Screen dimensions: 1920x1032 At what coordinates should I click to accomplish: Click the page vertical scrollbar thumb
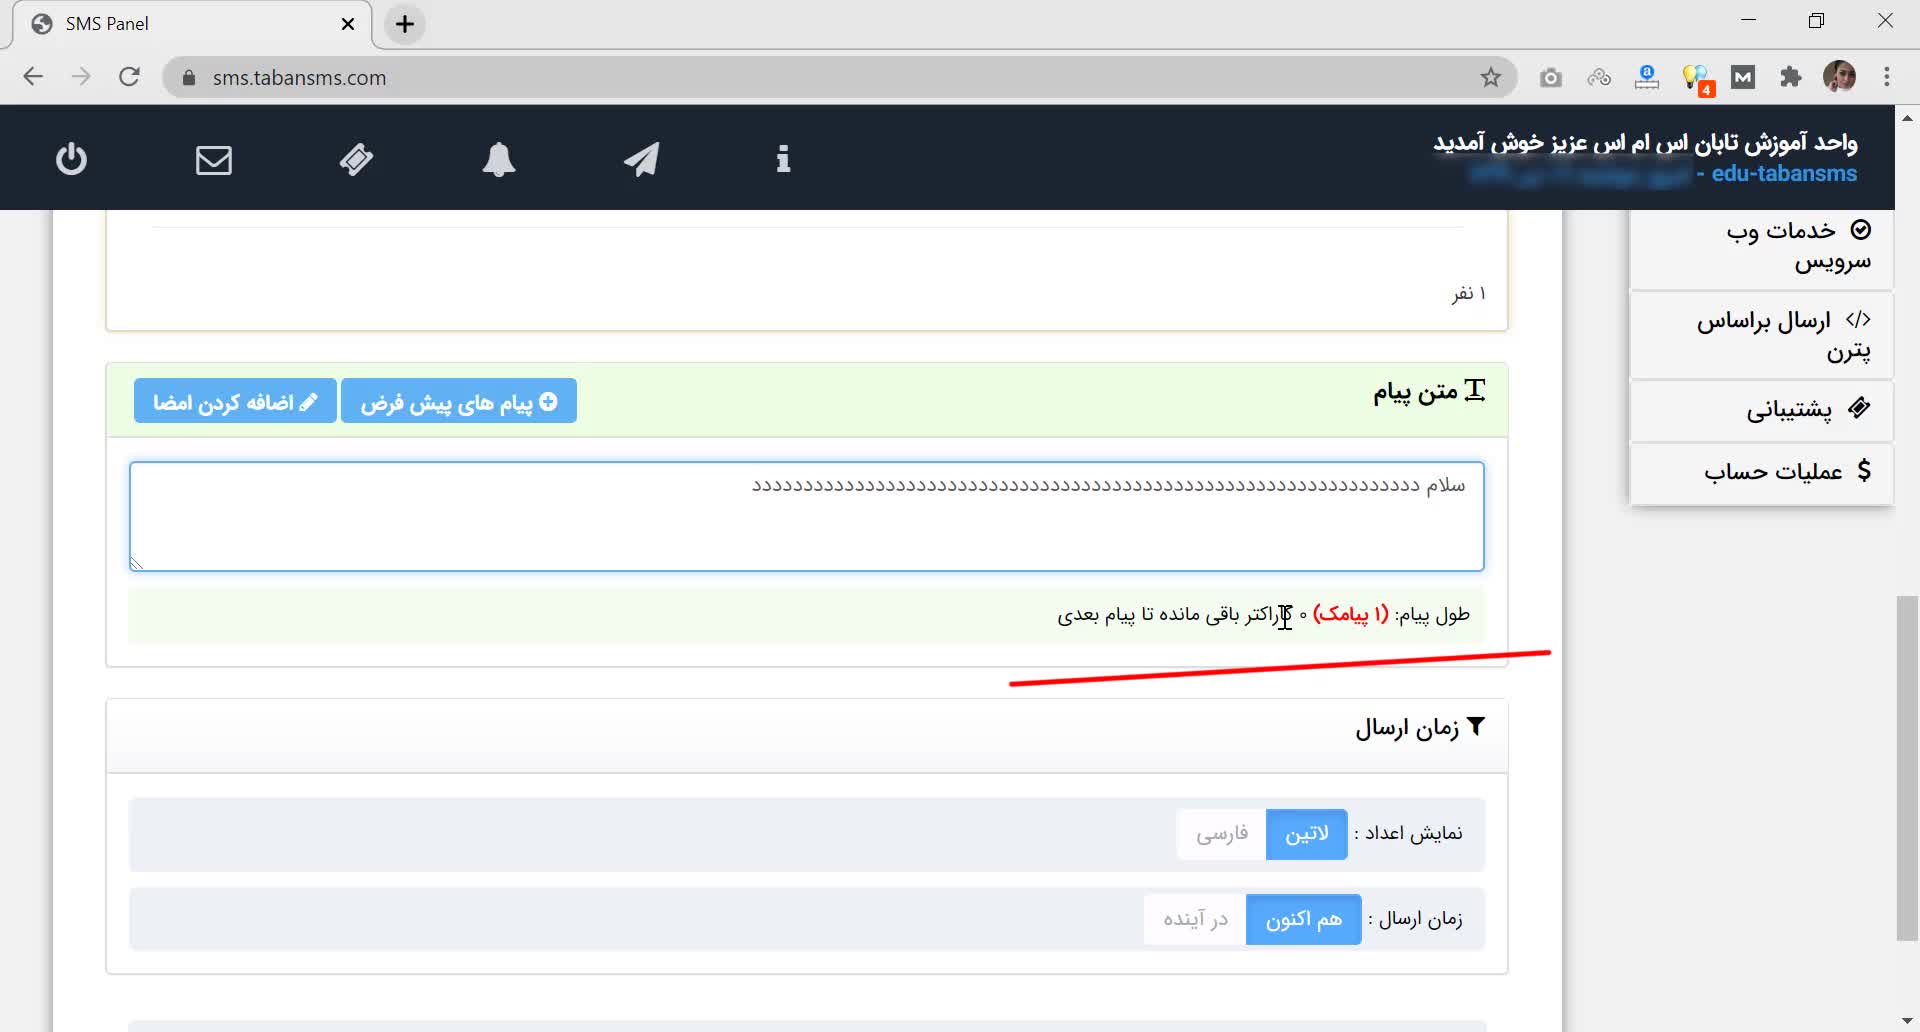pos(1907,768)
